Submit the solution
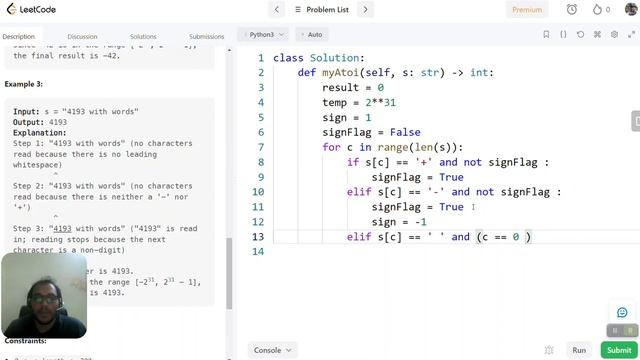This screenshot has width=640, height=360. tap(619, 350)
